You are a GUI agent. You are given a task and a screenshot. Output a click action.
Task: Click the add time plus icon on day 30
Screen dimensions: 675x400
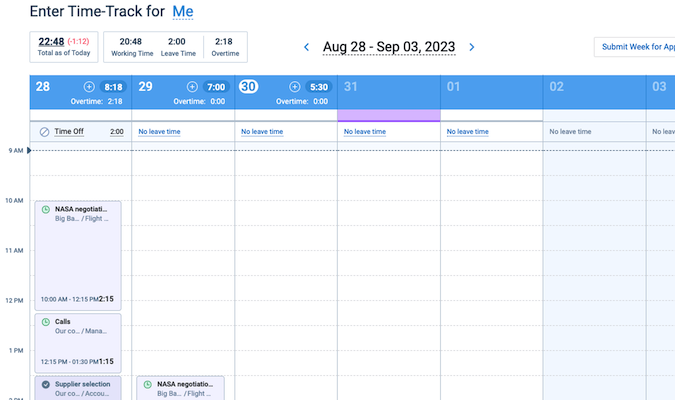294,87
